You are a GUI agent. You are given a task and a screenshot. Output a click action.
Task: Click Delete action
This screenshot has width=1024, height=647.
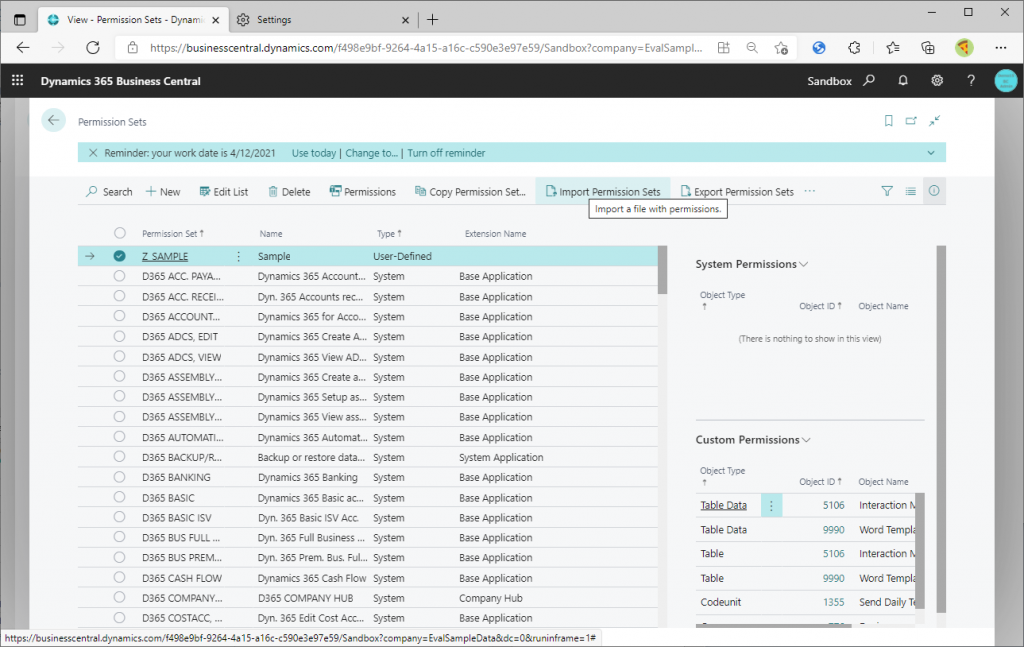[x=289, y=191]
